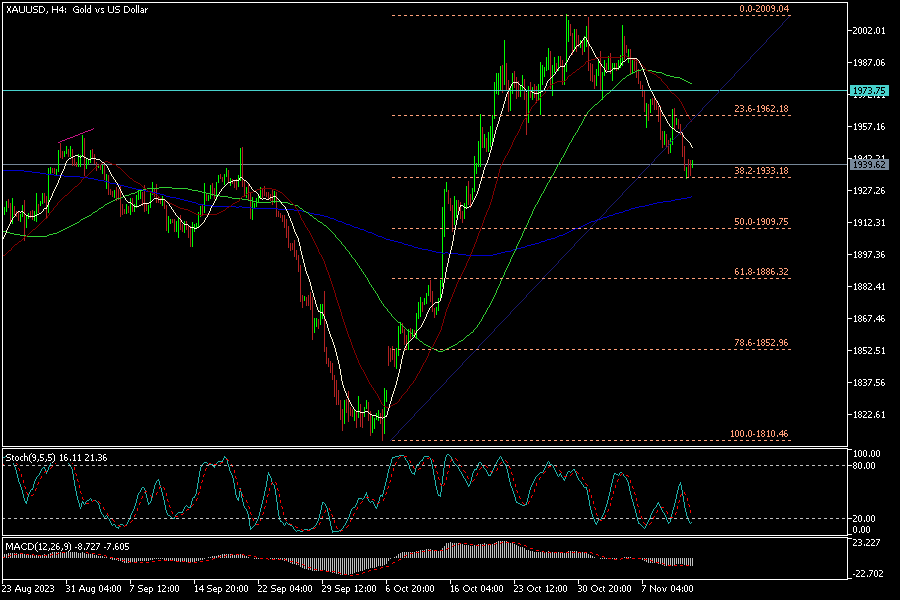Click the 1973.75 horizontal line price tag
This screenshot has width=900, height=600.
[868, 91]
